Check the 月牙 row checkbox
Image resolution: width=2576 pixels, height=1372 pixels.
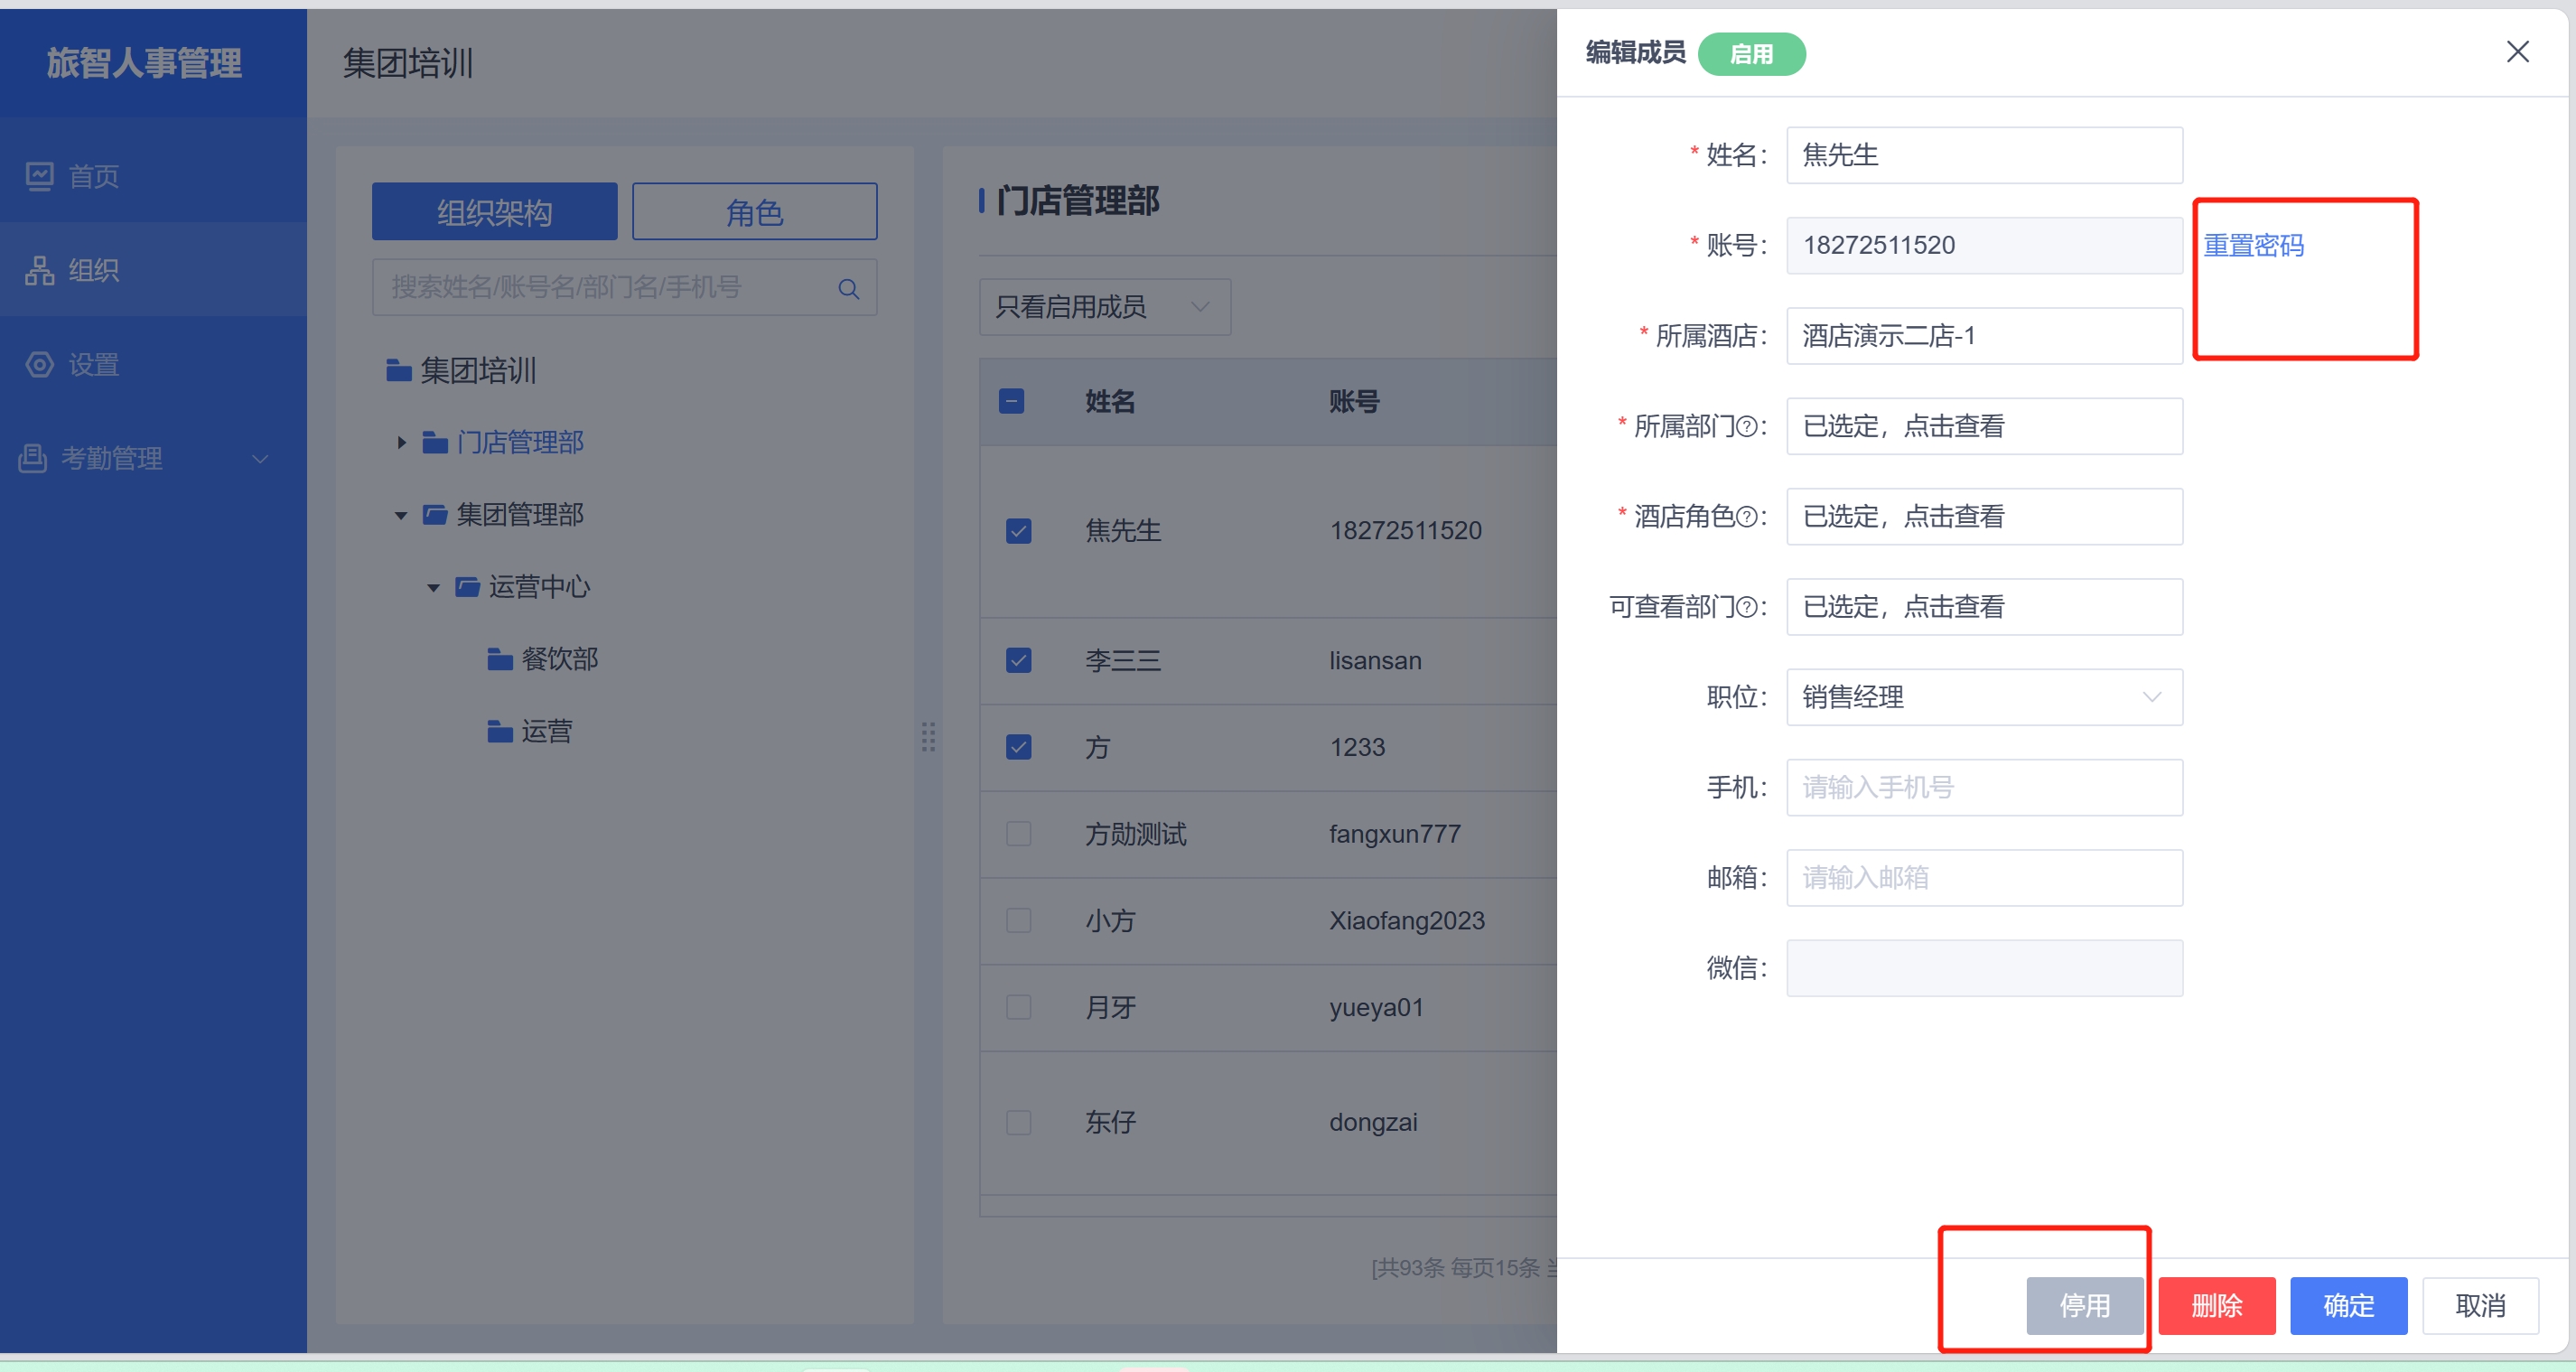pos(1018,1007)
